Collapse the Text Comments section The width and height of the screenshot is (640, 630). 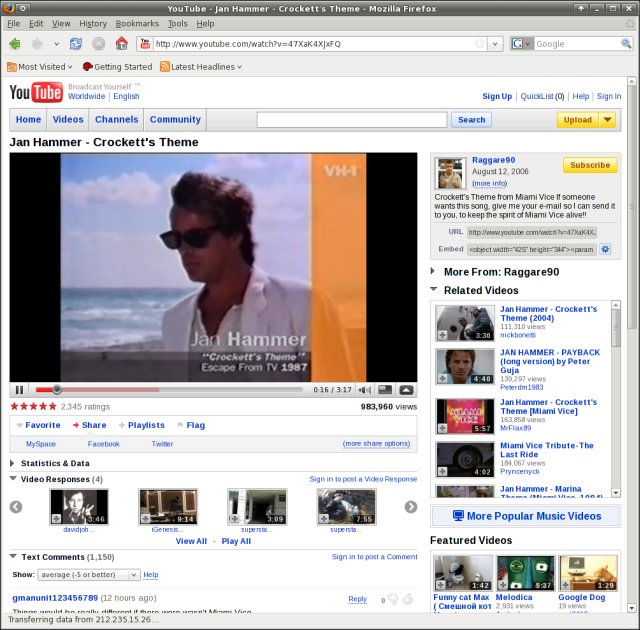(14, 556)
